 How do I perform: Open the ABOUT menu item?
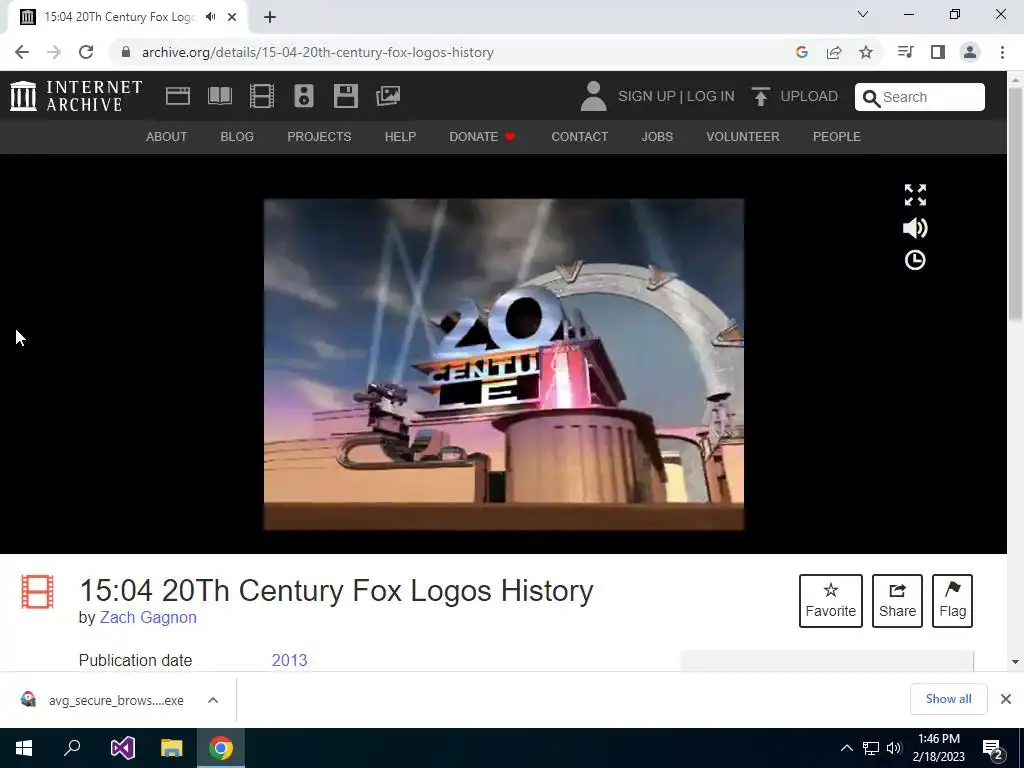tap(167, 136)
